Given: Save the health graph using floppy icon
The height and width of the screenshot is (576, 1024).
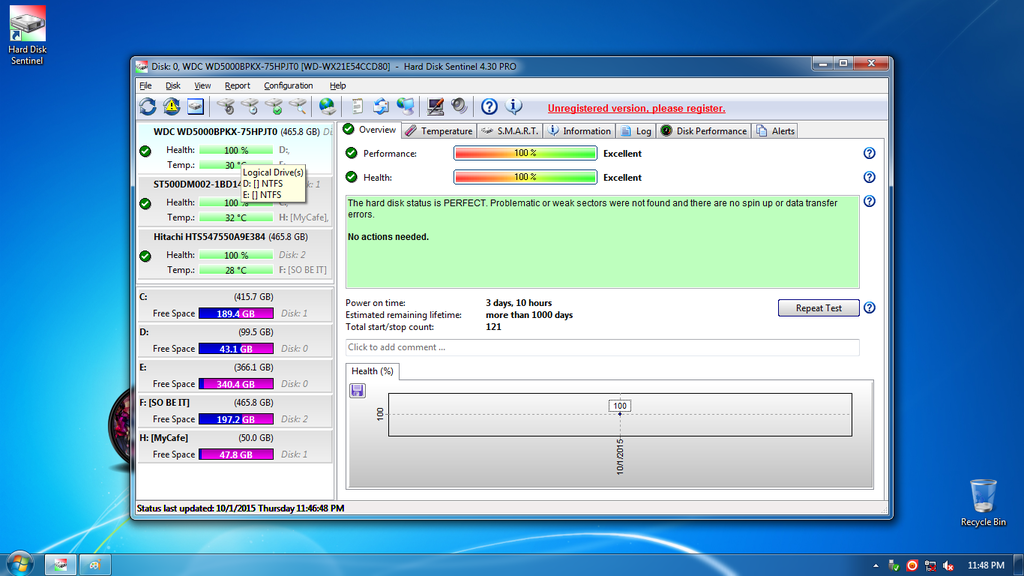Looking at the screenshot, I should tap(357, 390).
